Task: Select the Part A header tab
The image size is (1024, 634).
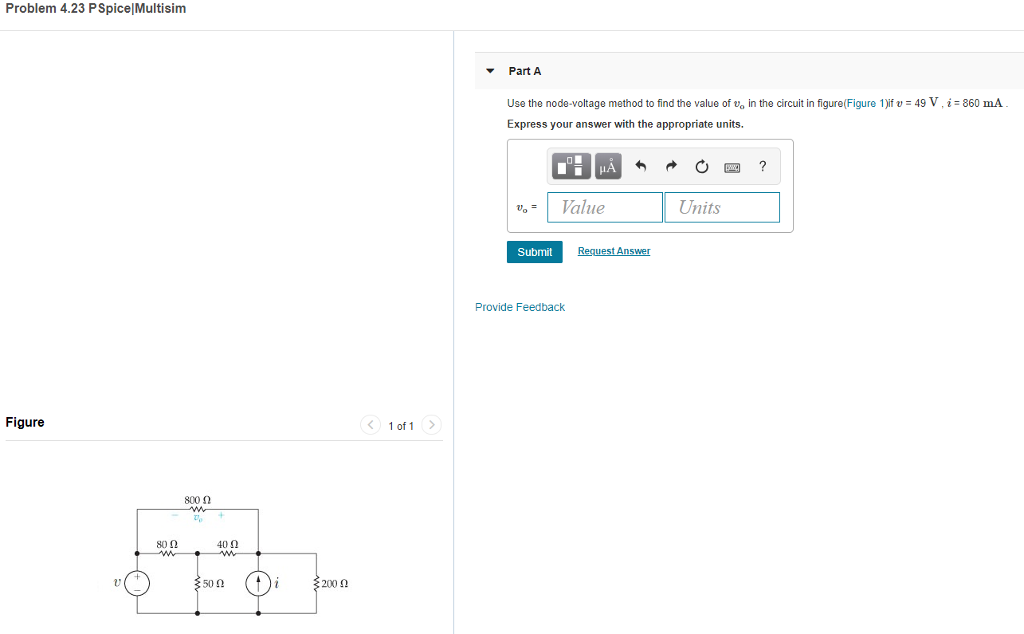Action: (525, 70)
